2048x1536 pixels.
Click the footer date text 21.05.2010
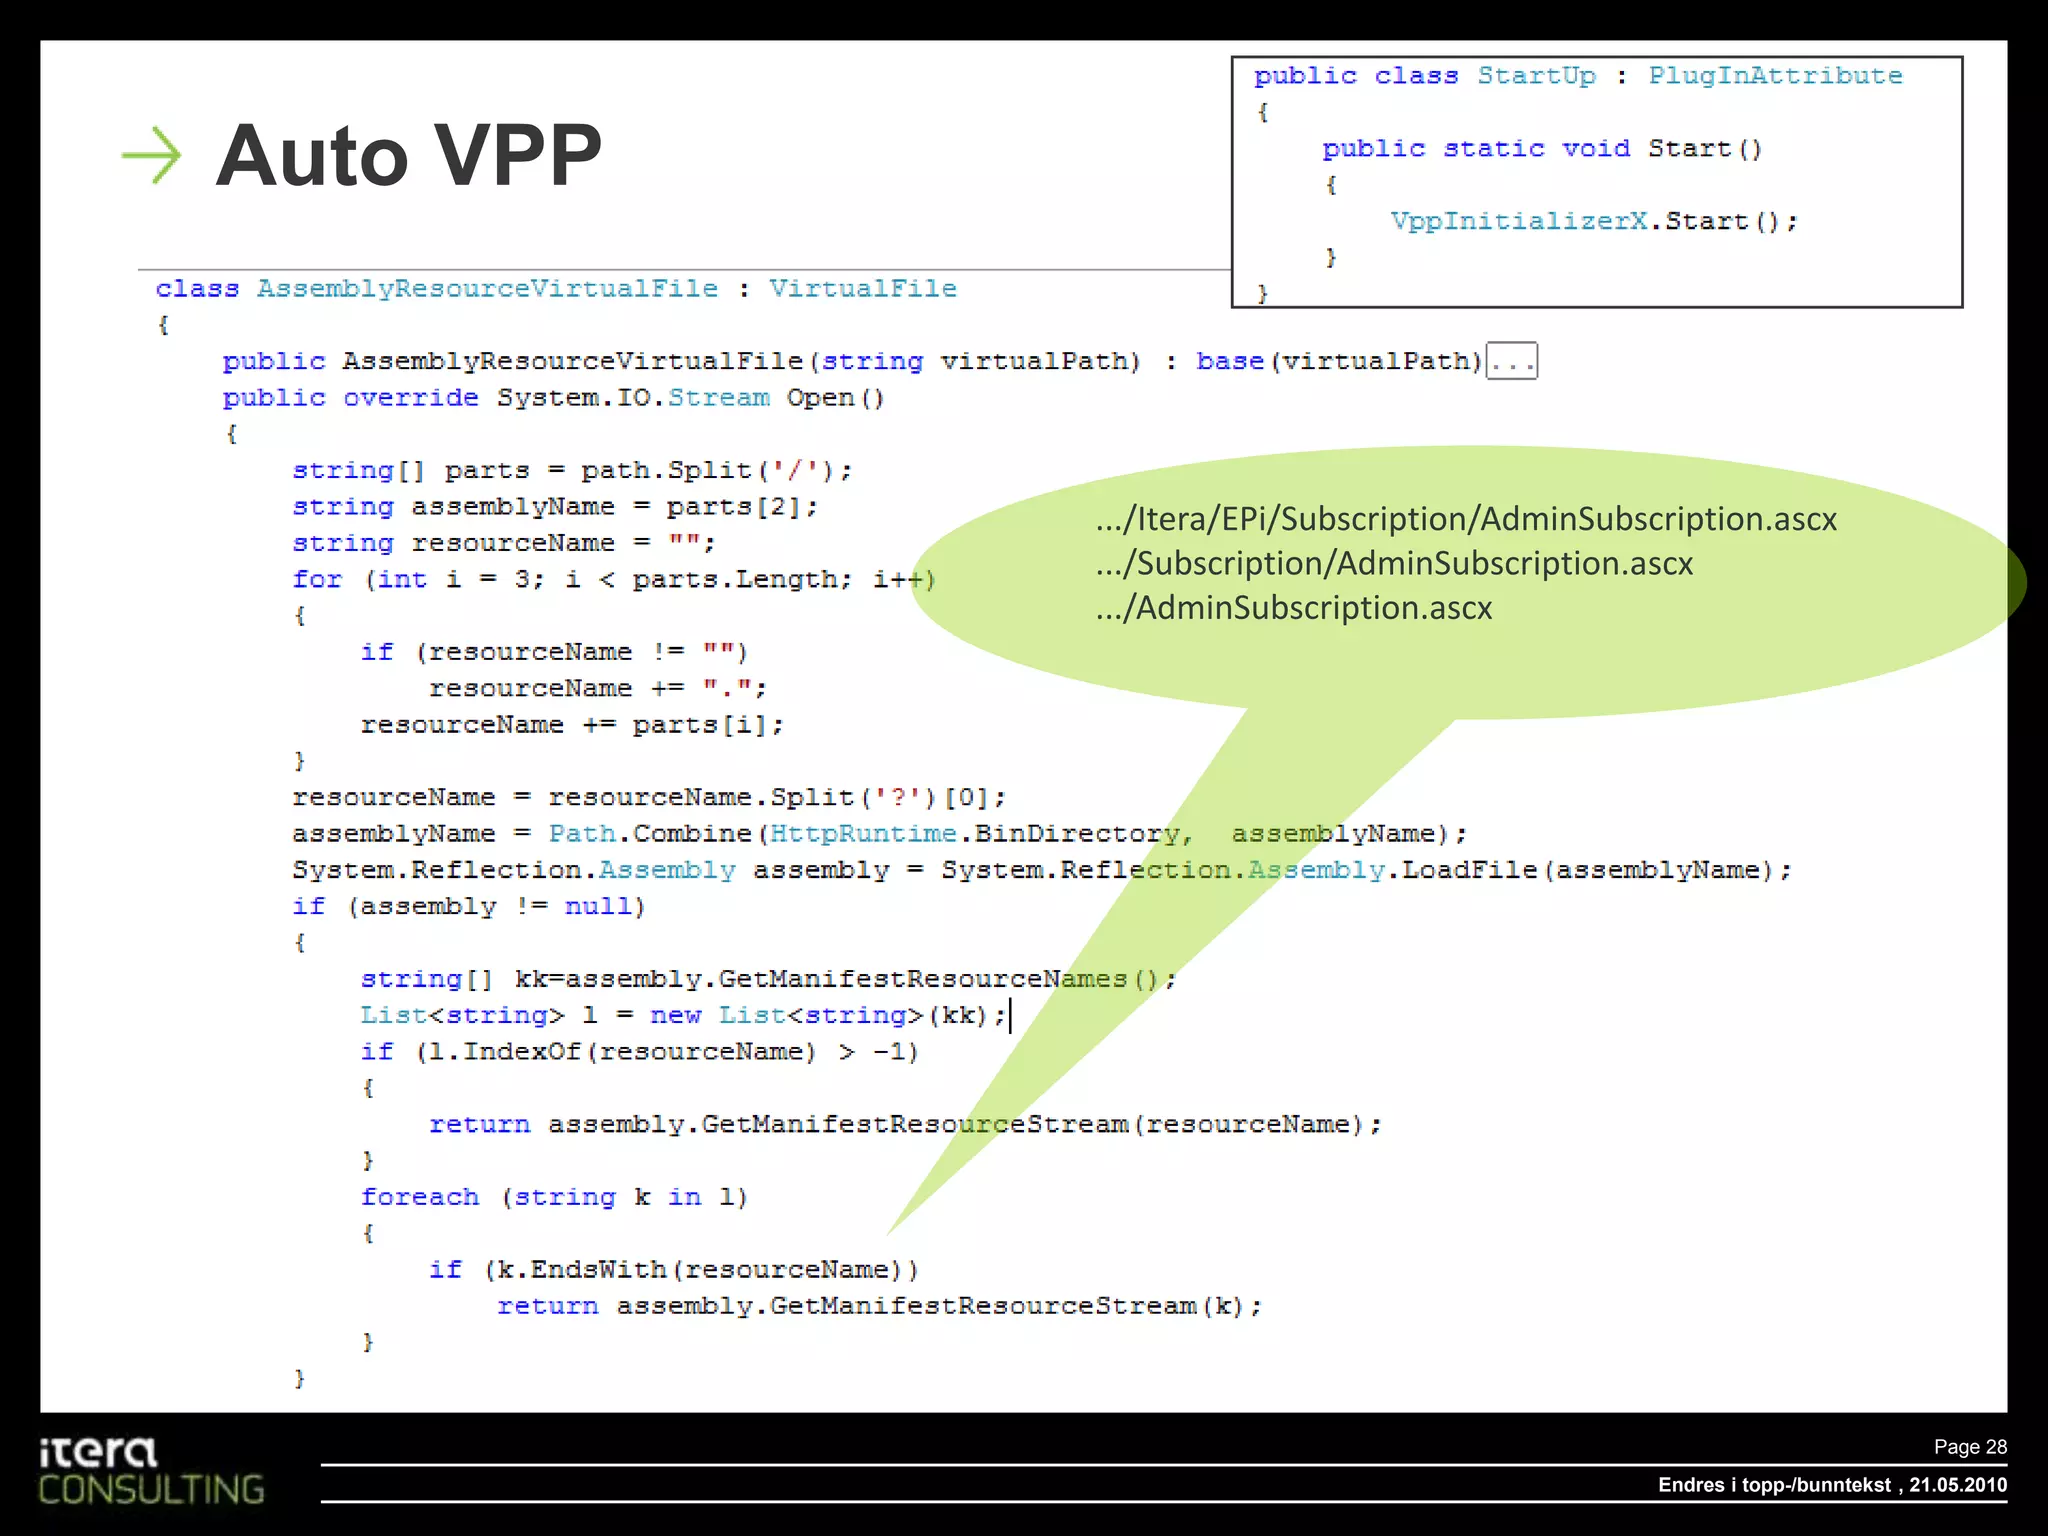click(1957, 1485)
